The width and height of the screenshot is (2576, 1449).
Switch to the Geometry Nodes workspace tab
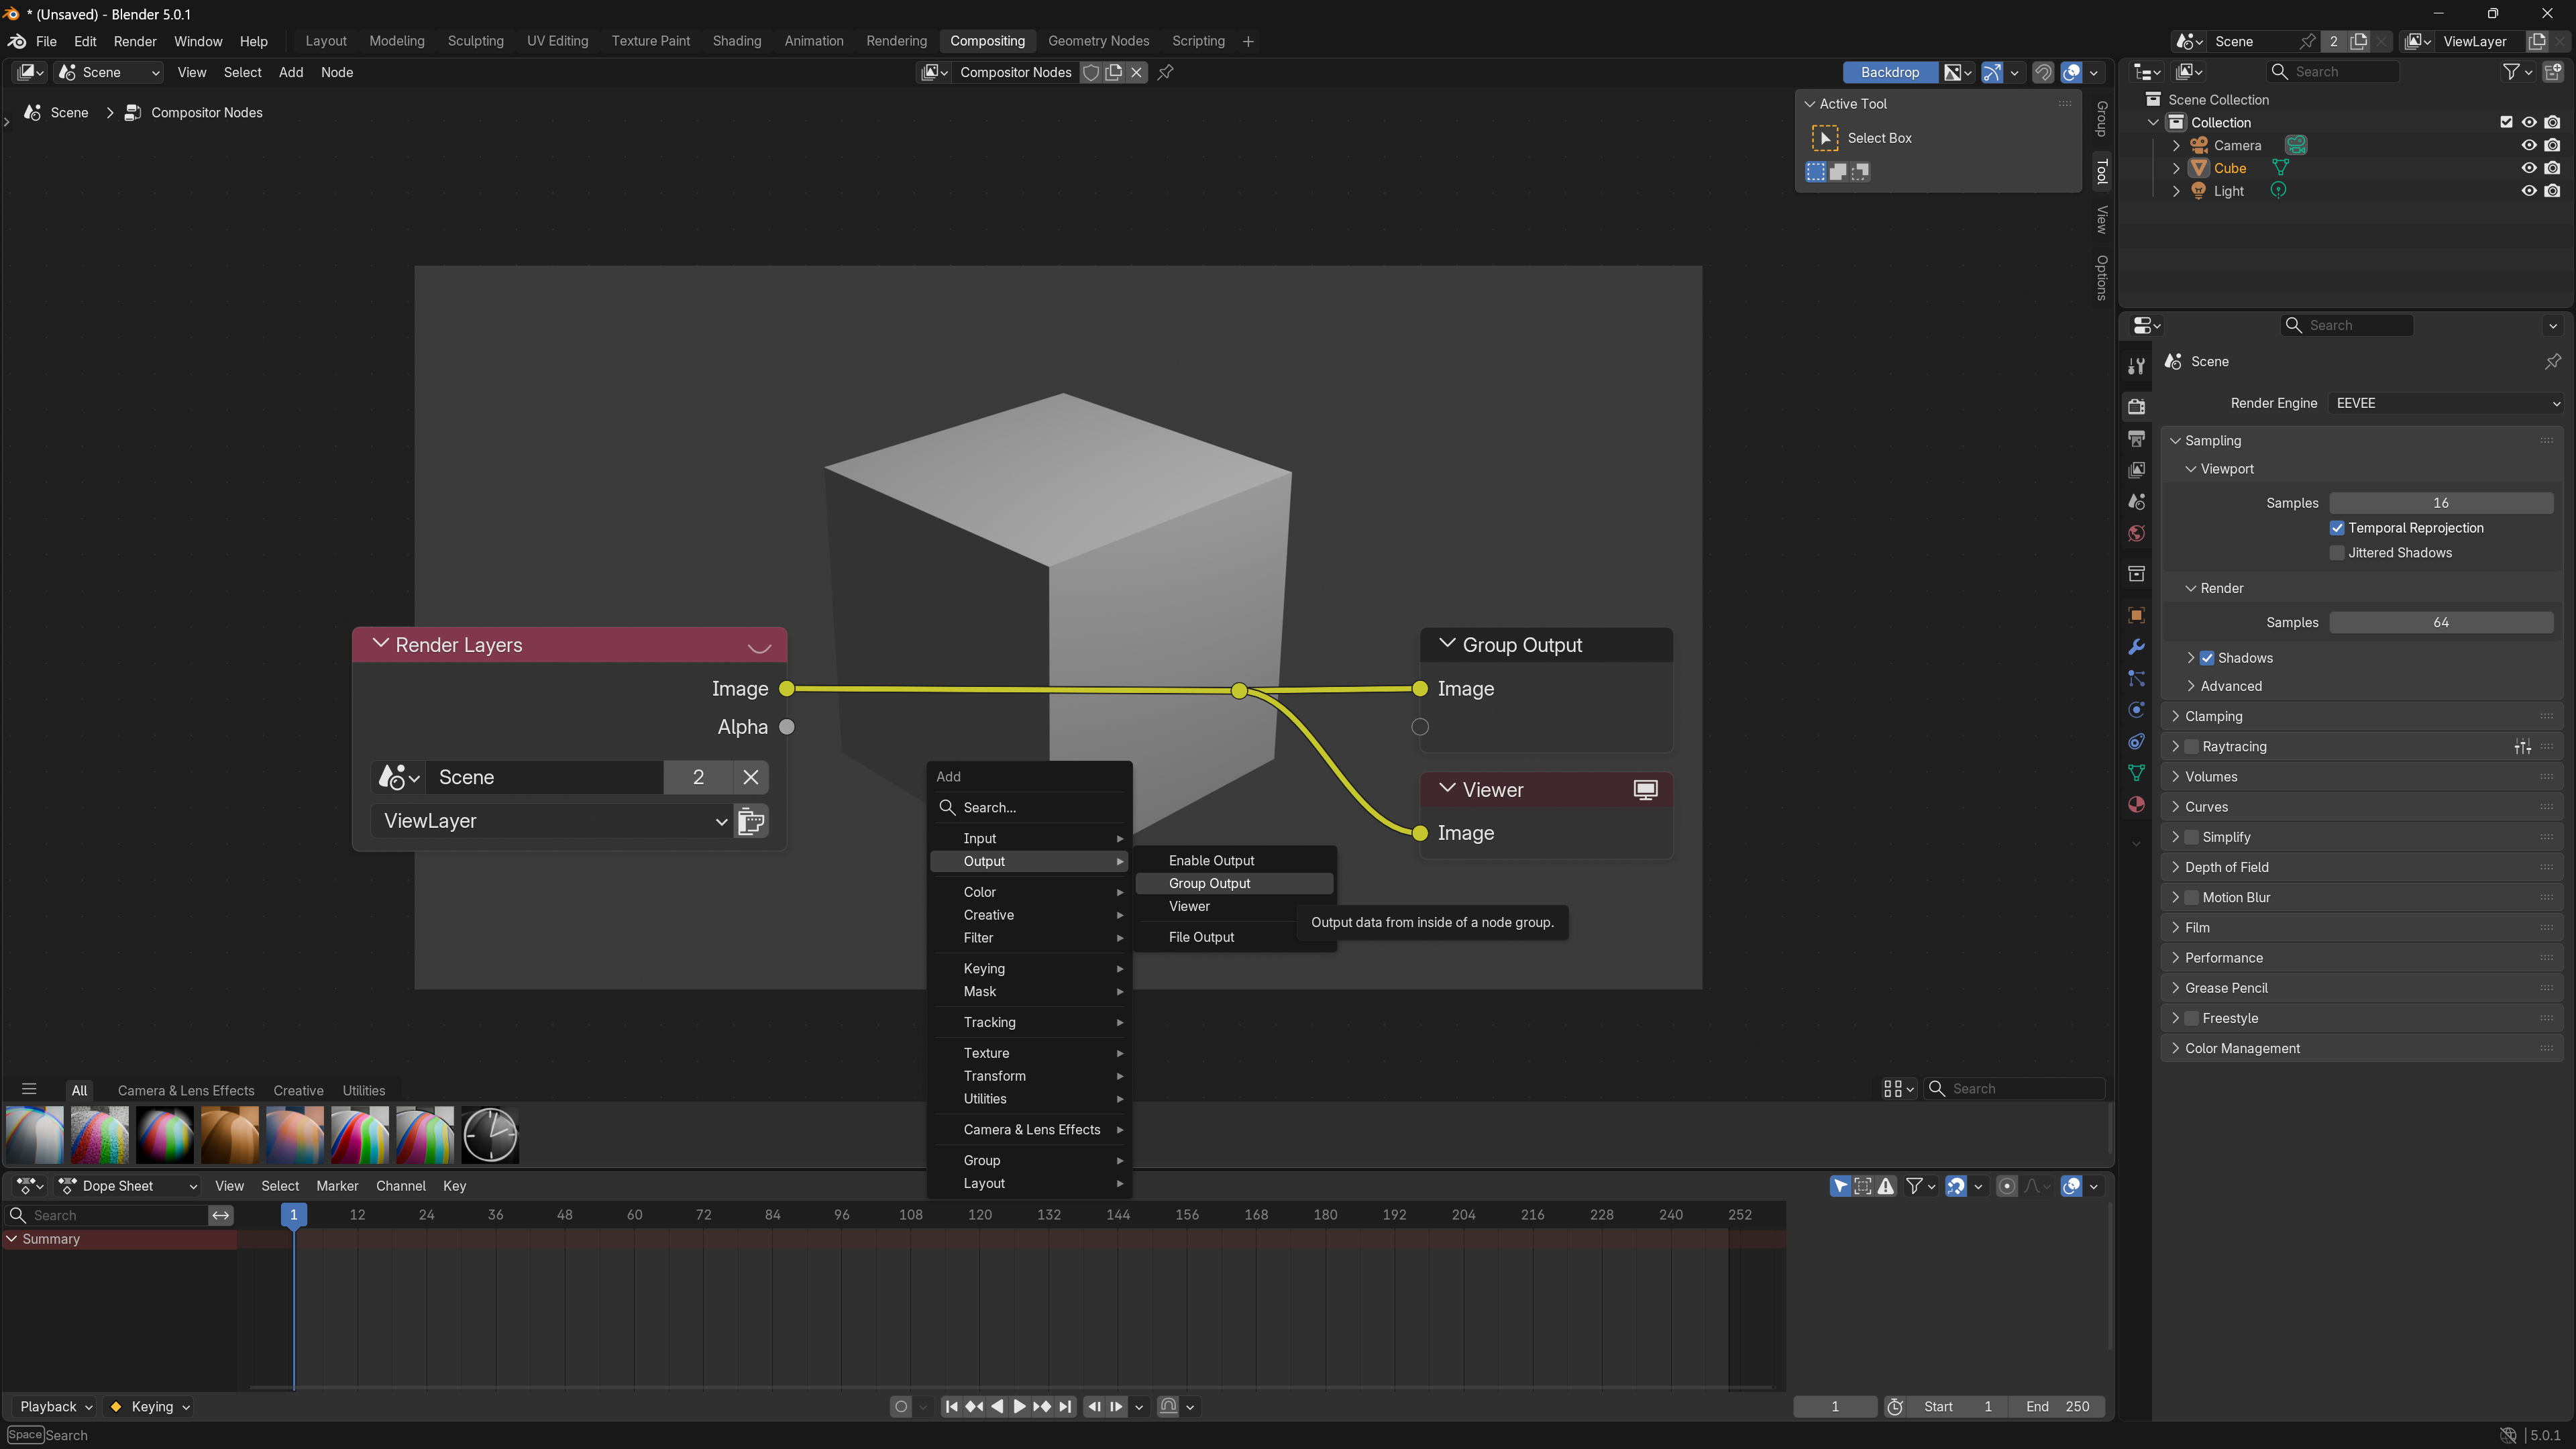coord(1098,41)
